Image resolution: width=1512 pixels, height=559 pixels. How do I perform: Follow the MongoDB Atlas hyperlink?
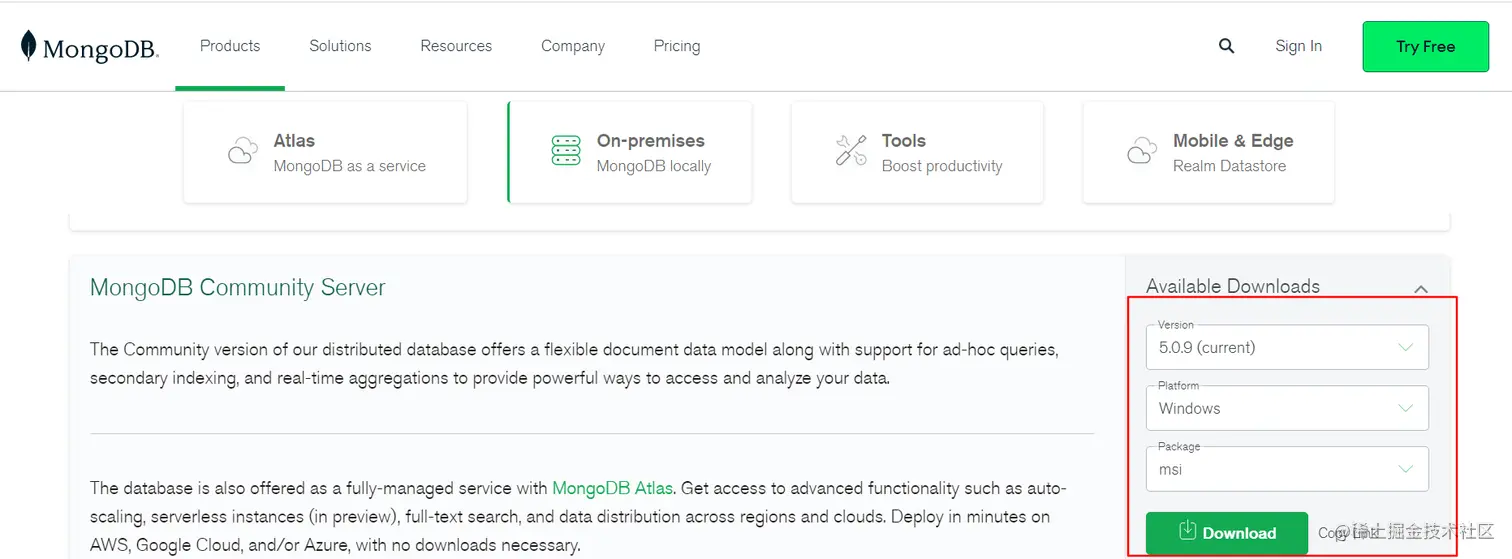[x=612, y=489]
